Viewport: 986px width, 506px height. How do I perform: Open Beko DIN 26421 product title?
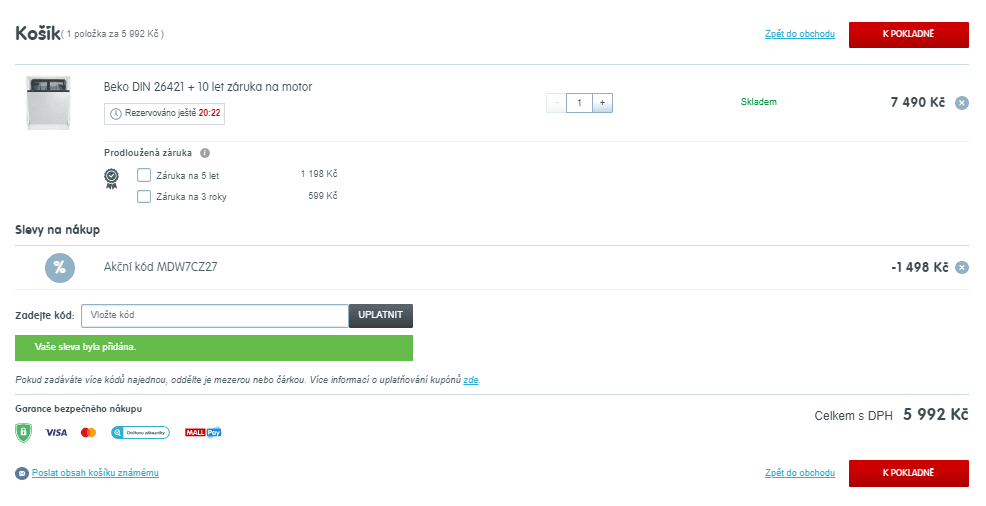tap(208, 87)
